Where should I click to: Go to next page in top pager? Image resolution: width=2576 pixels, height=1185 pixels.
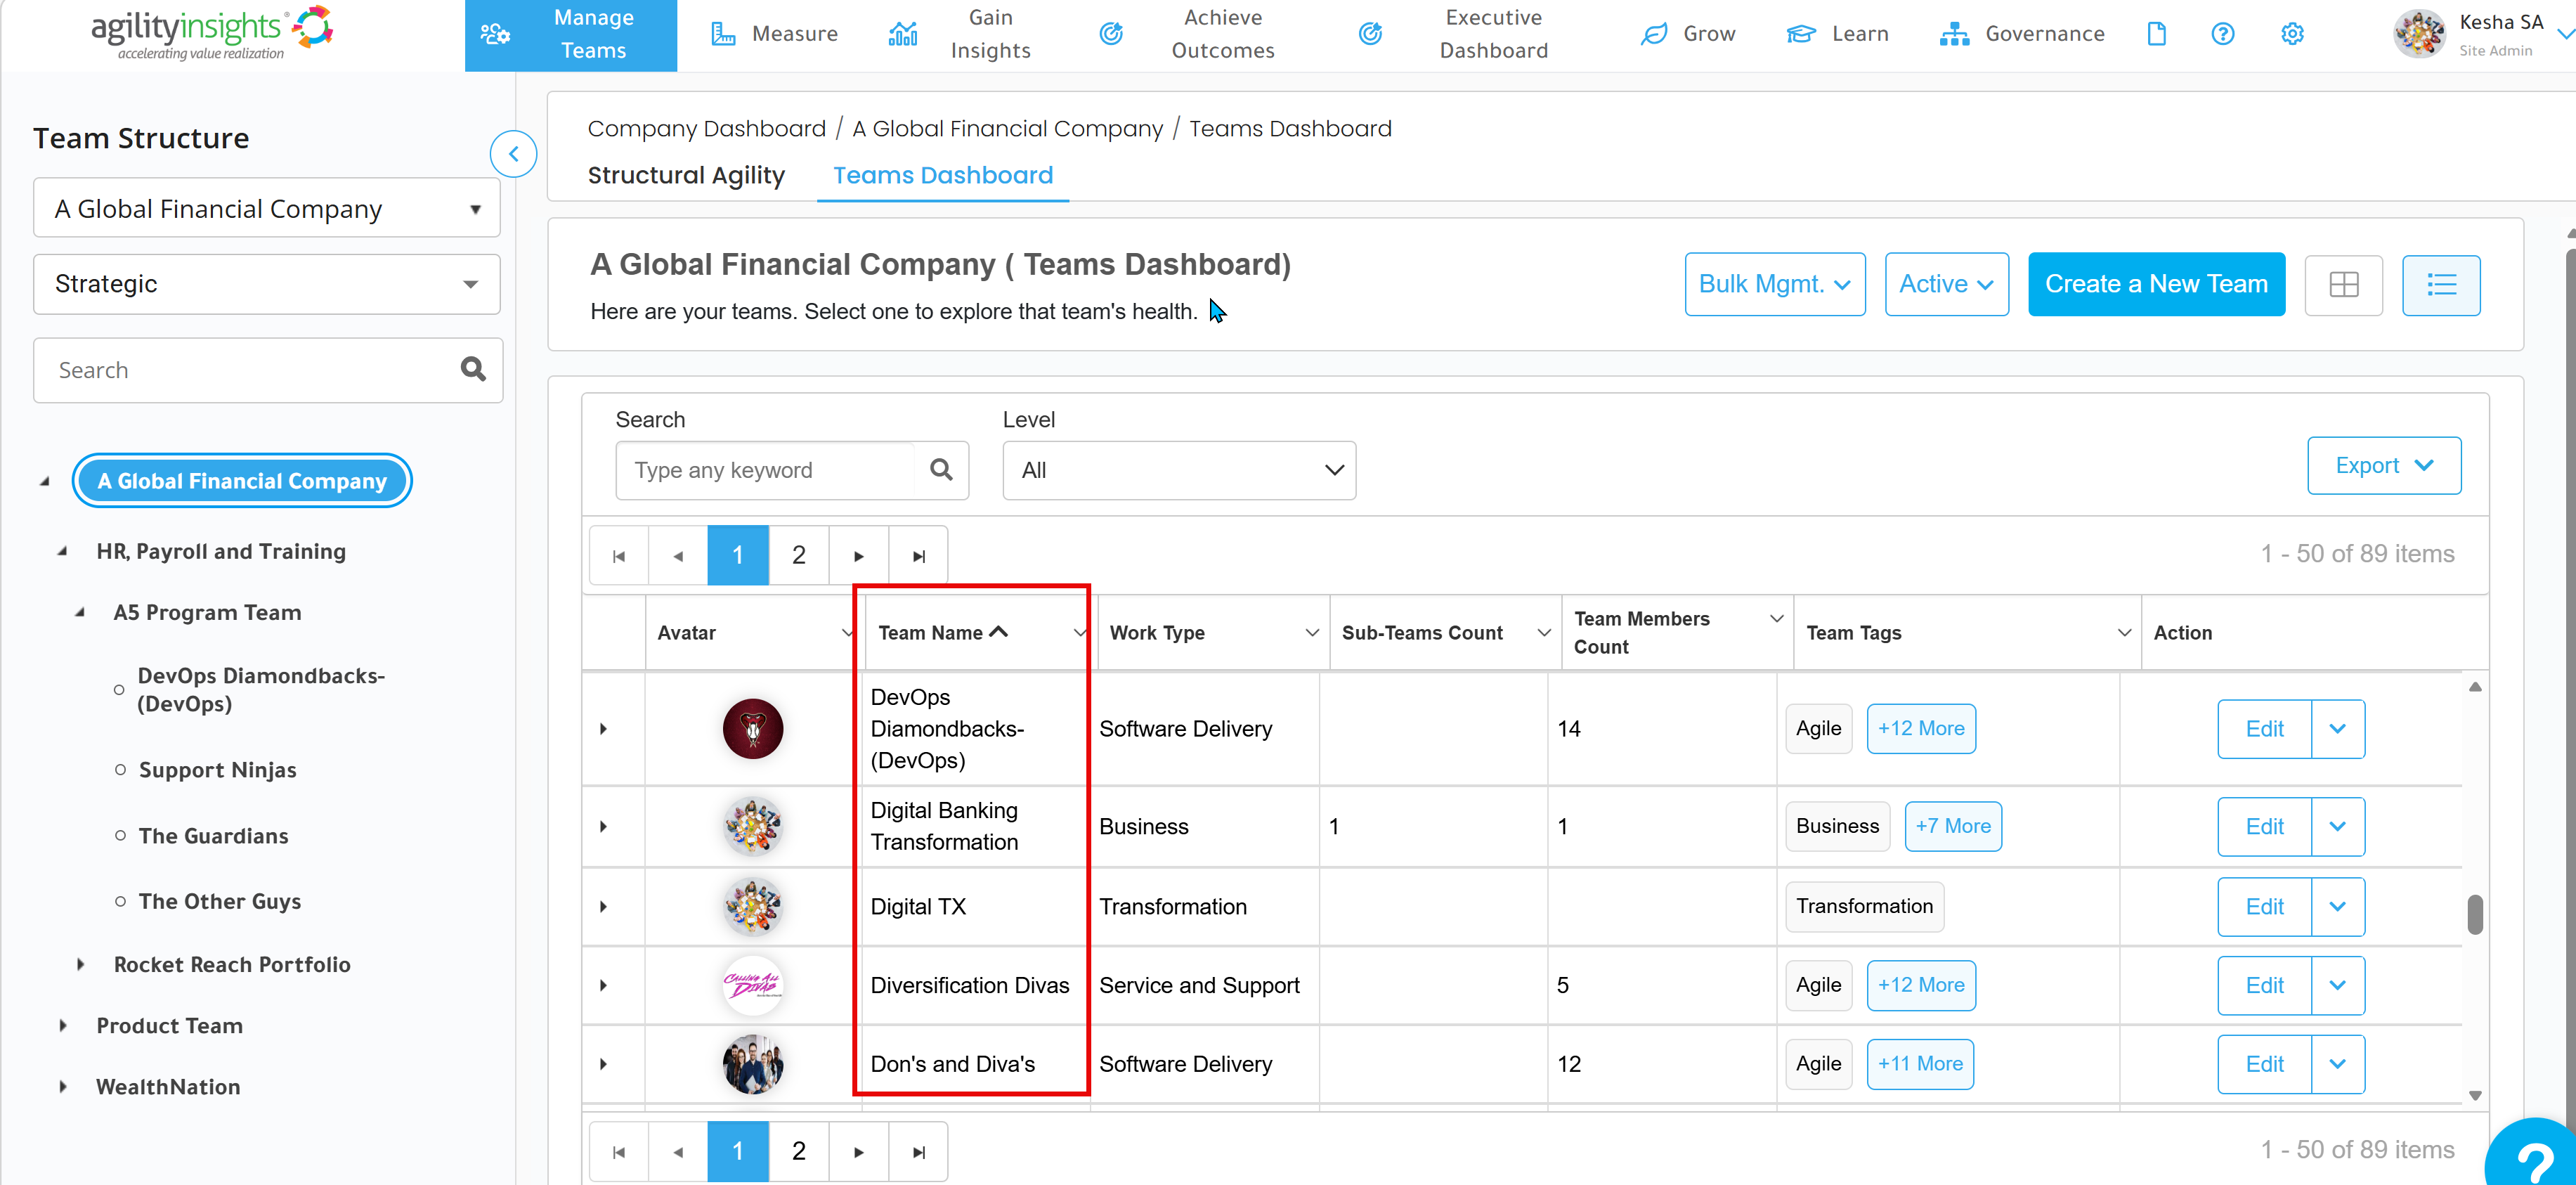click(858, 555)
